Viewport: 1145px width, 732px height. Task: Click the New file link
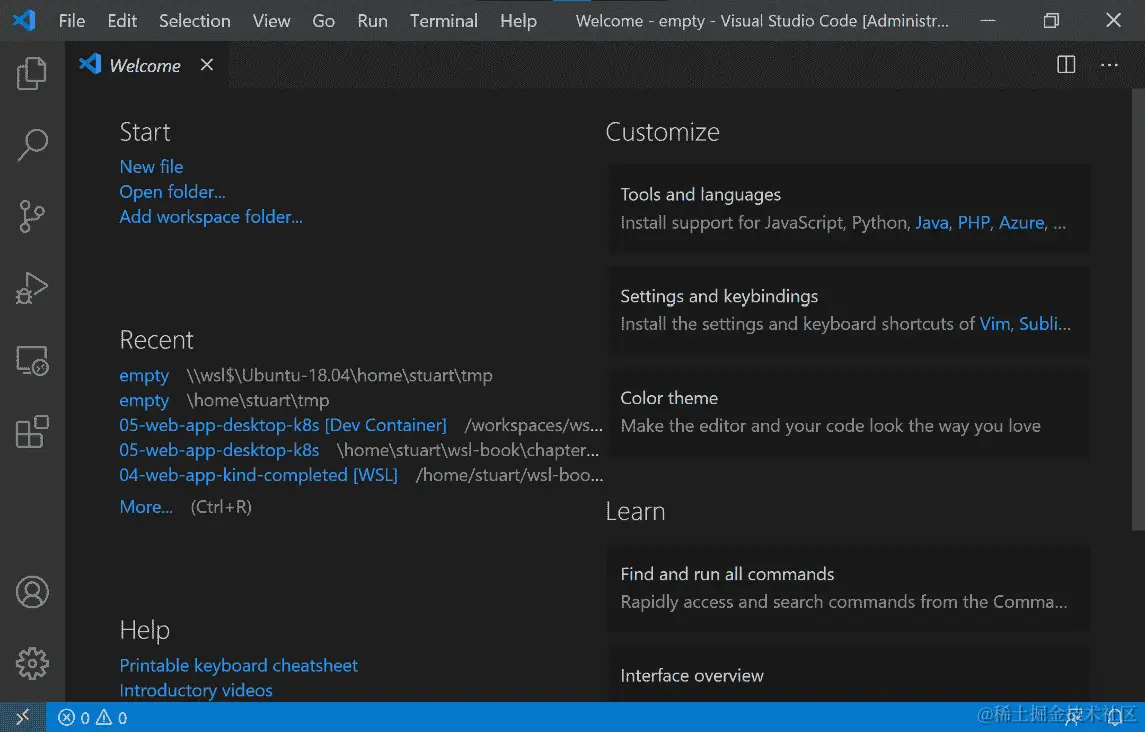click(151, 166)
